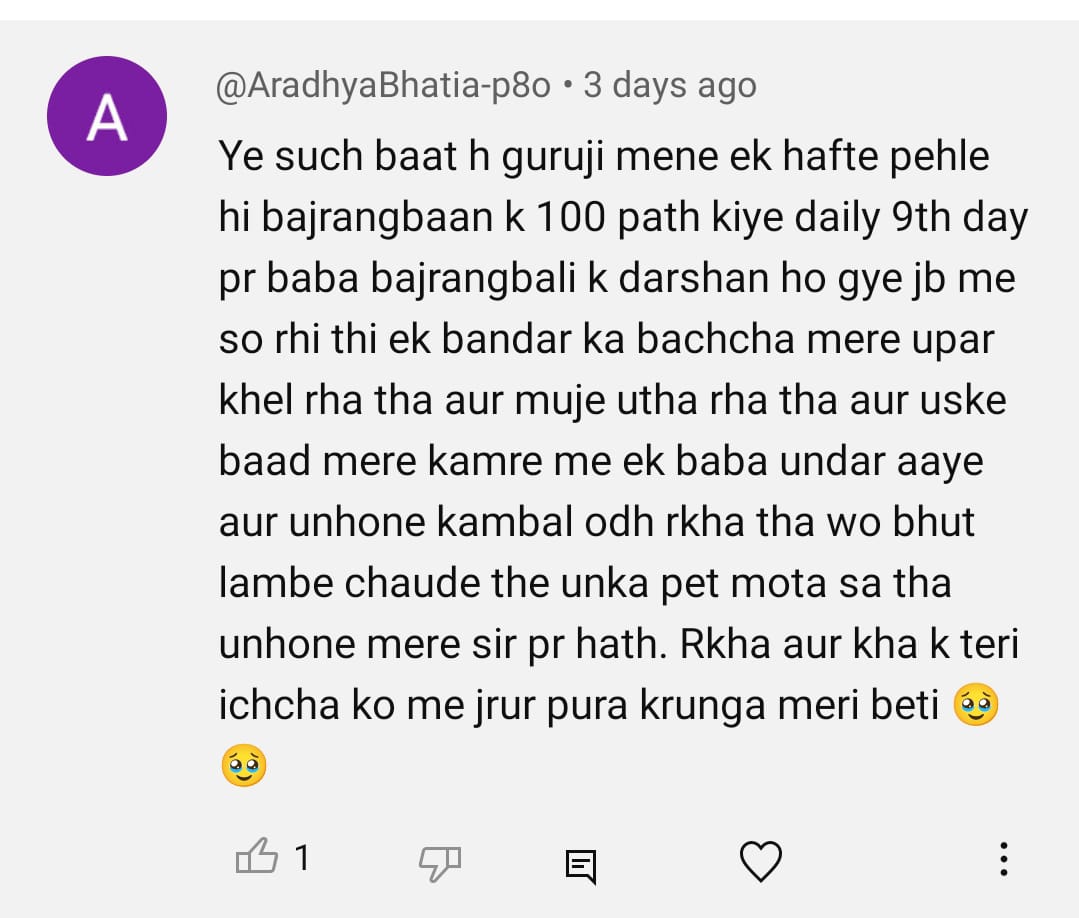The image size is (1079, 918).
Task: Open replies using the comment icon
Action: (x=581, y=866)
